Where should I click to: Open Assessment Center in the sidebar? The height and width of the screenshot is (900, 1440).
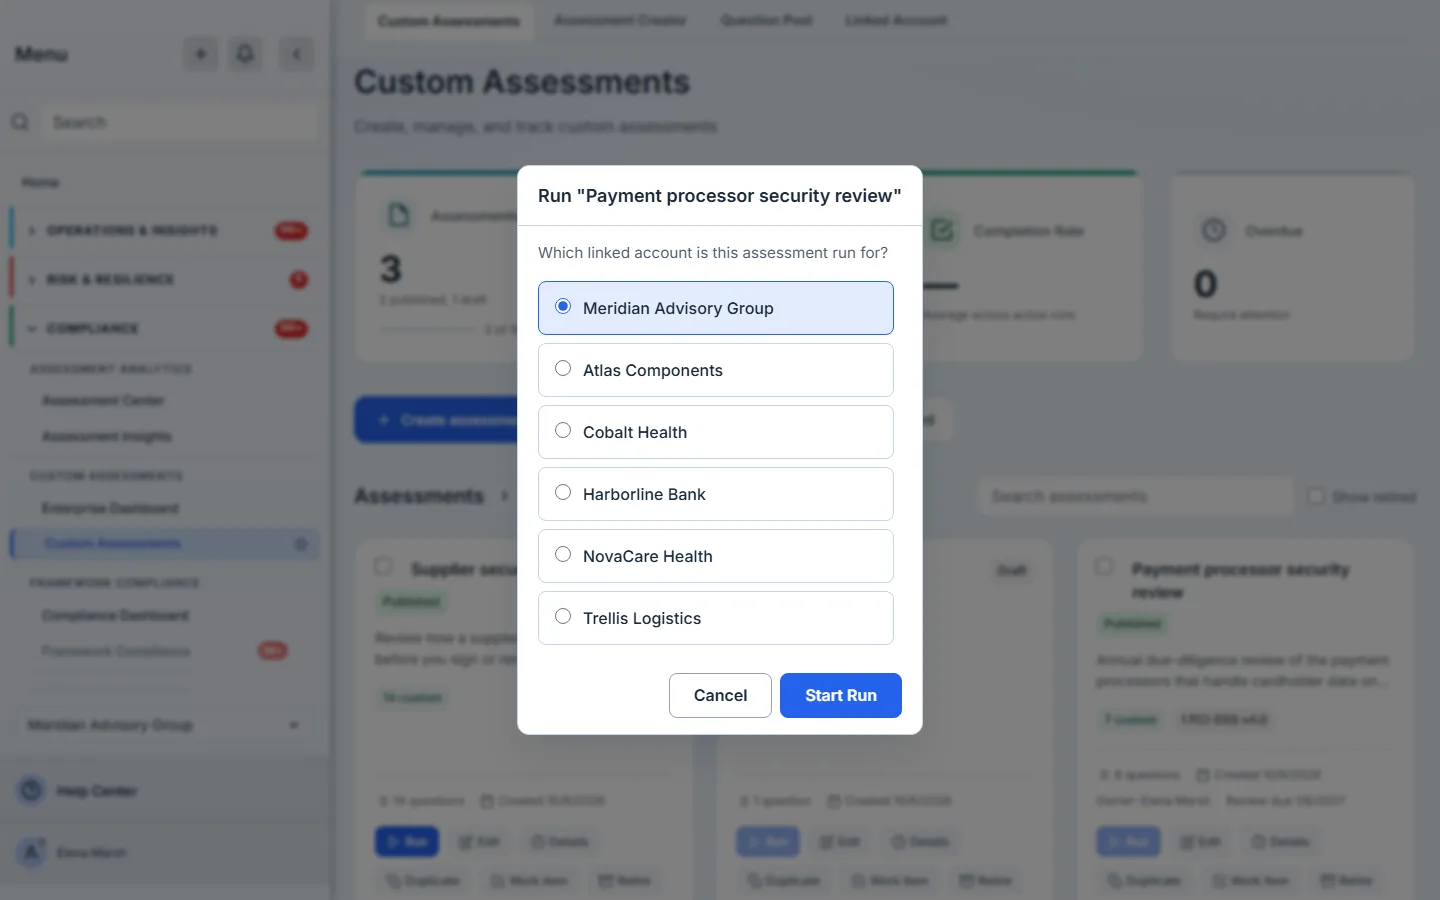click(x=103, y=400)
